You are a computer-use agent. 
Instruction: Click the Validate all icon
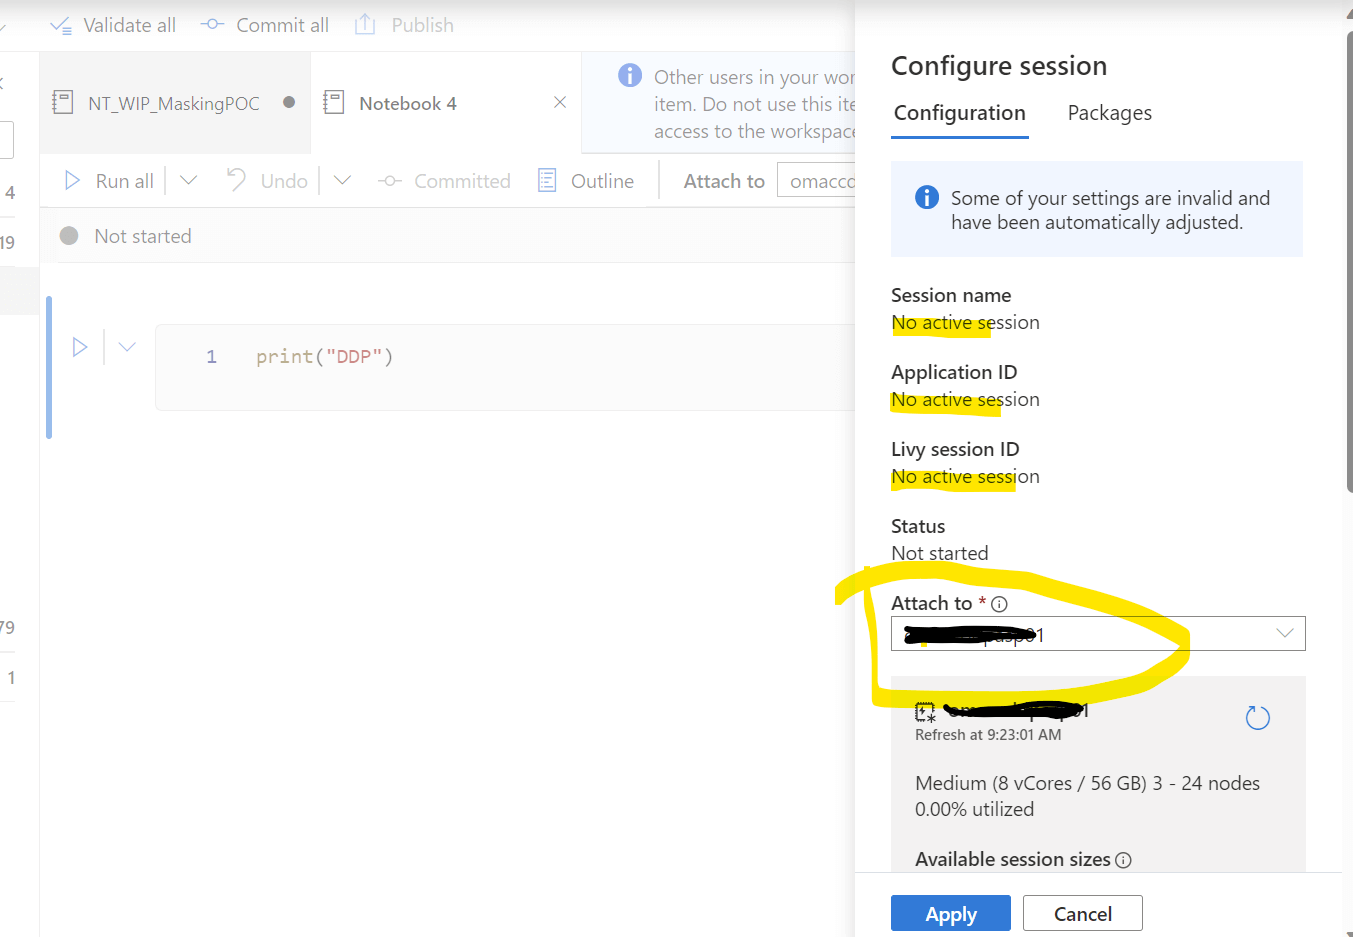click(x=61, y=26)
